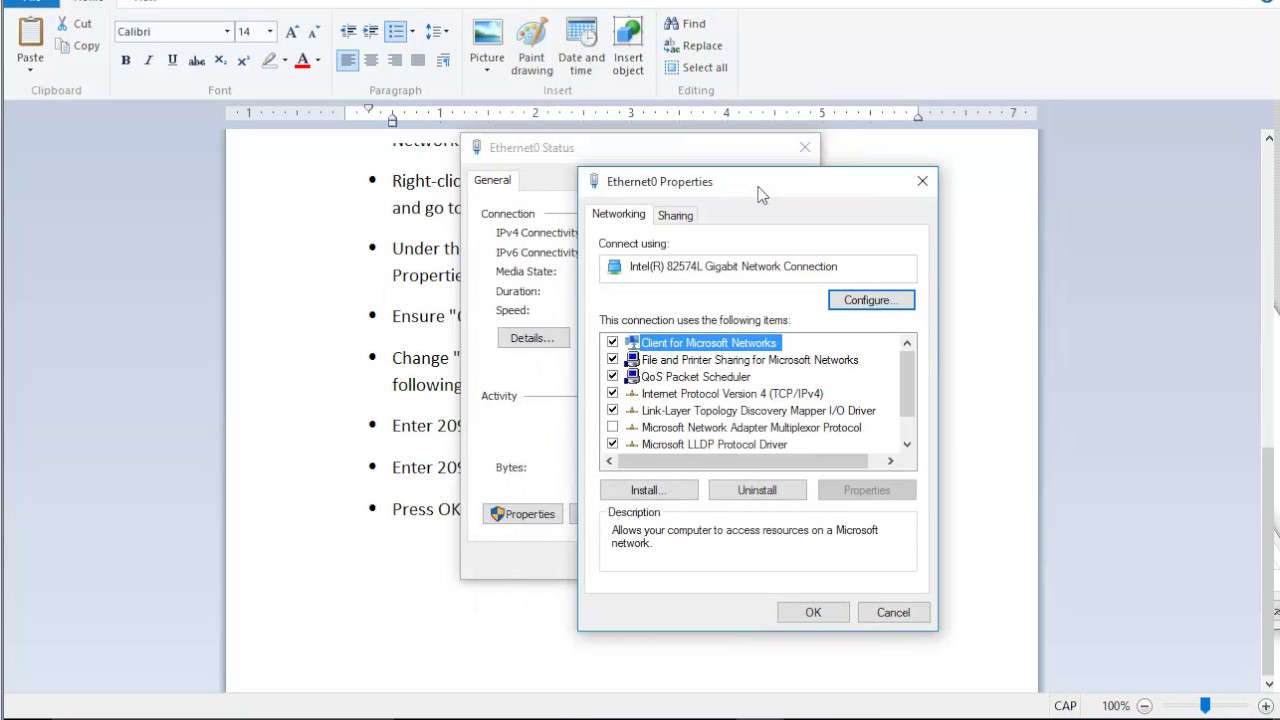Start a bulleted list

click(x=396, y=32)
